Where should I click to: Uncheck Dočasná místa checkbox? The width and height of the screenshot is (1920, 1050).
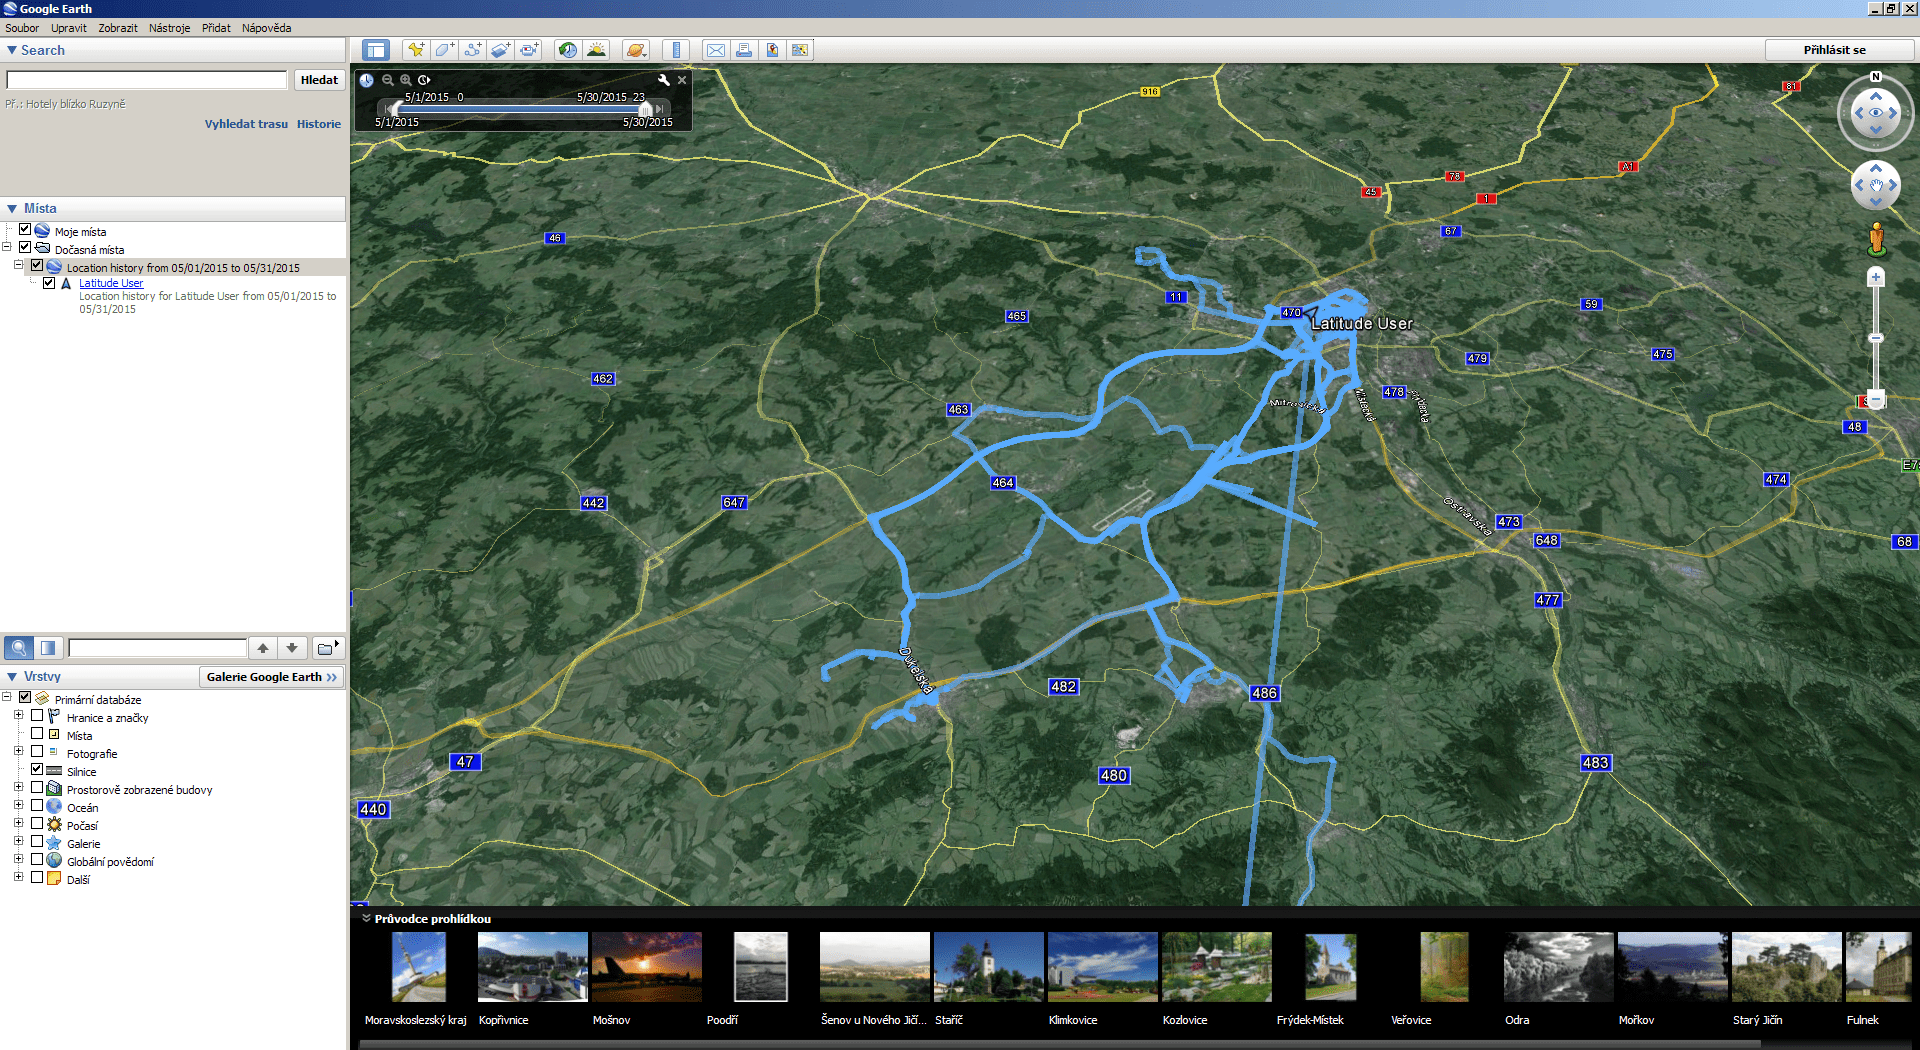point(25,248)
